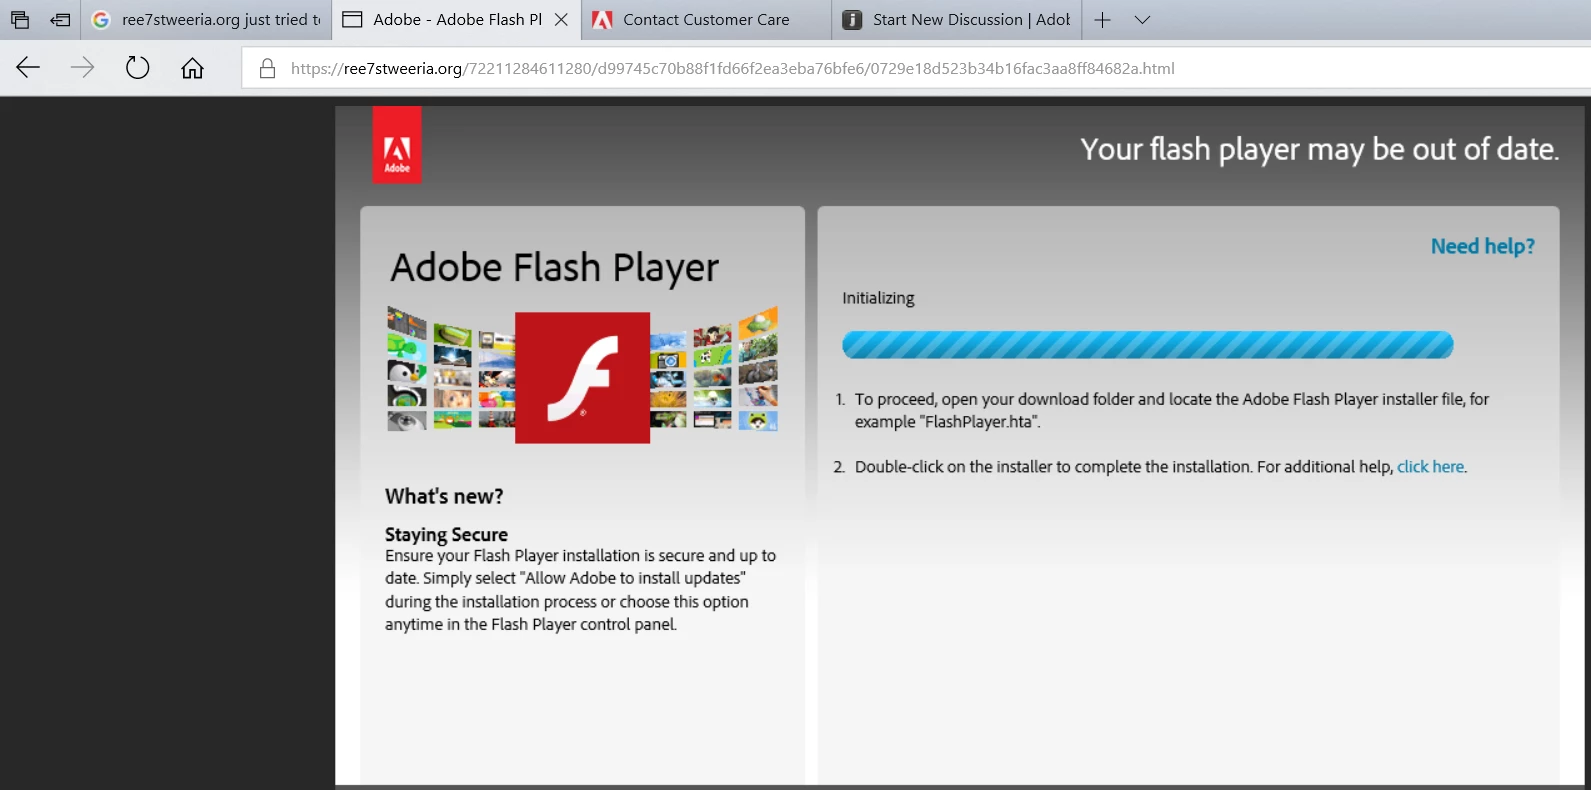
Task: Click the address bar URL
Action: click(x=732, y=68)
